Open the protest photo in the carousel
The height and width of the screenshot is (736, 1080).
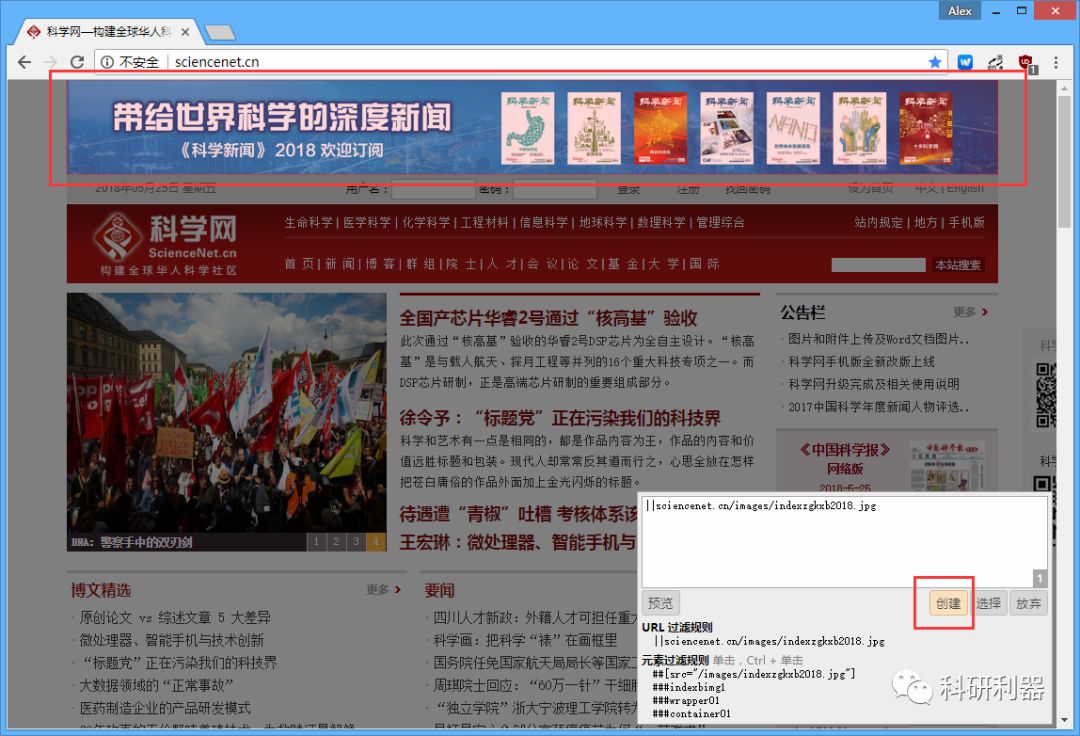(227, 412)
